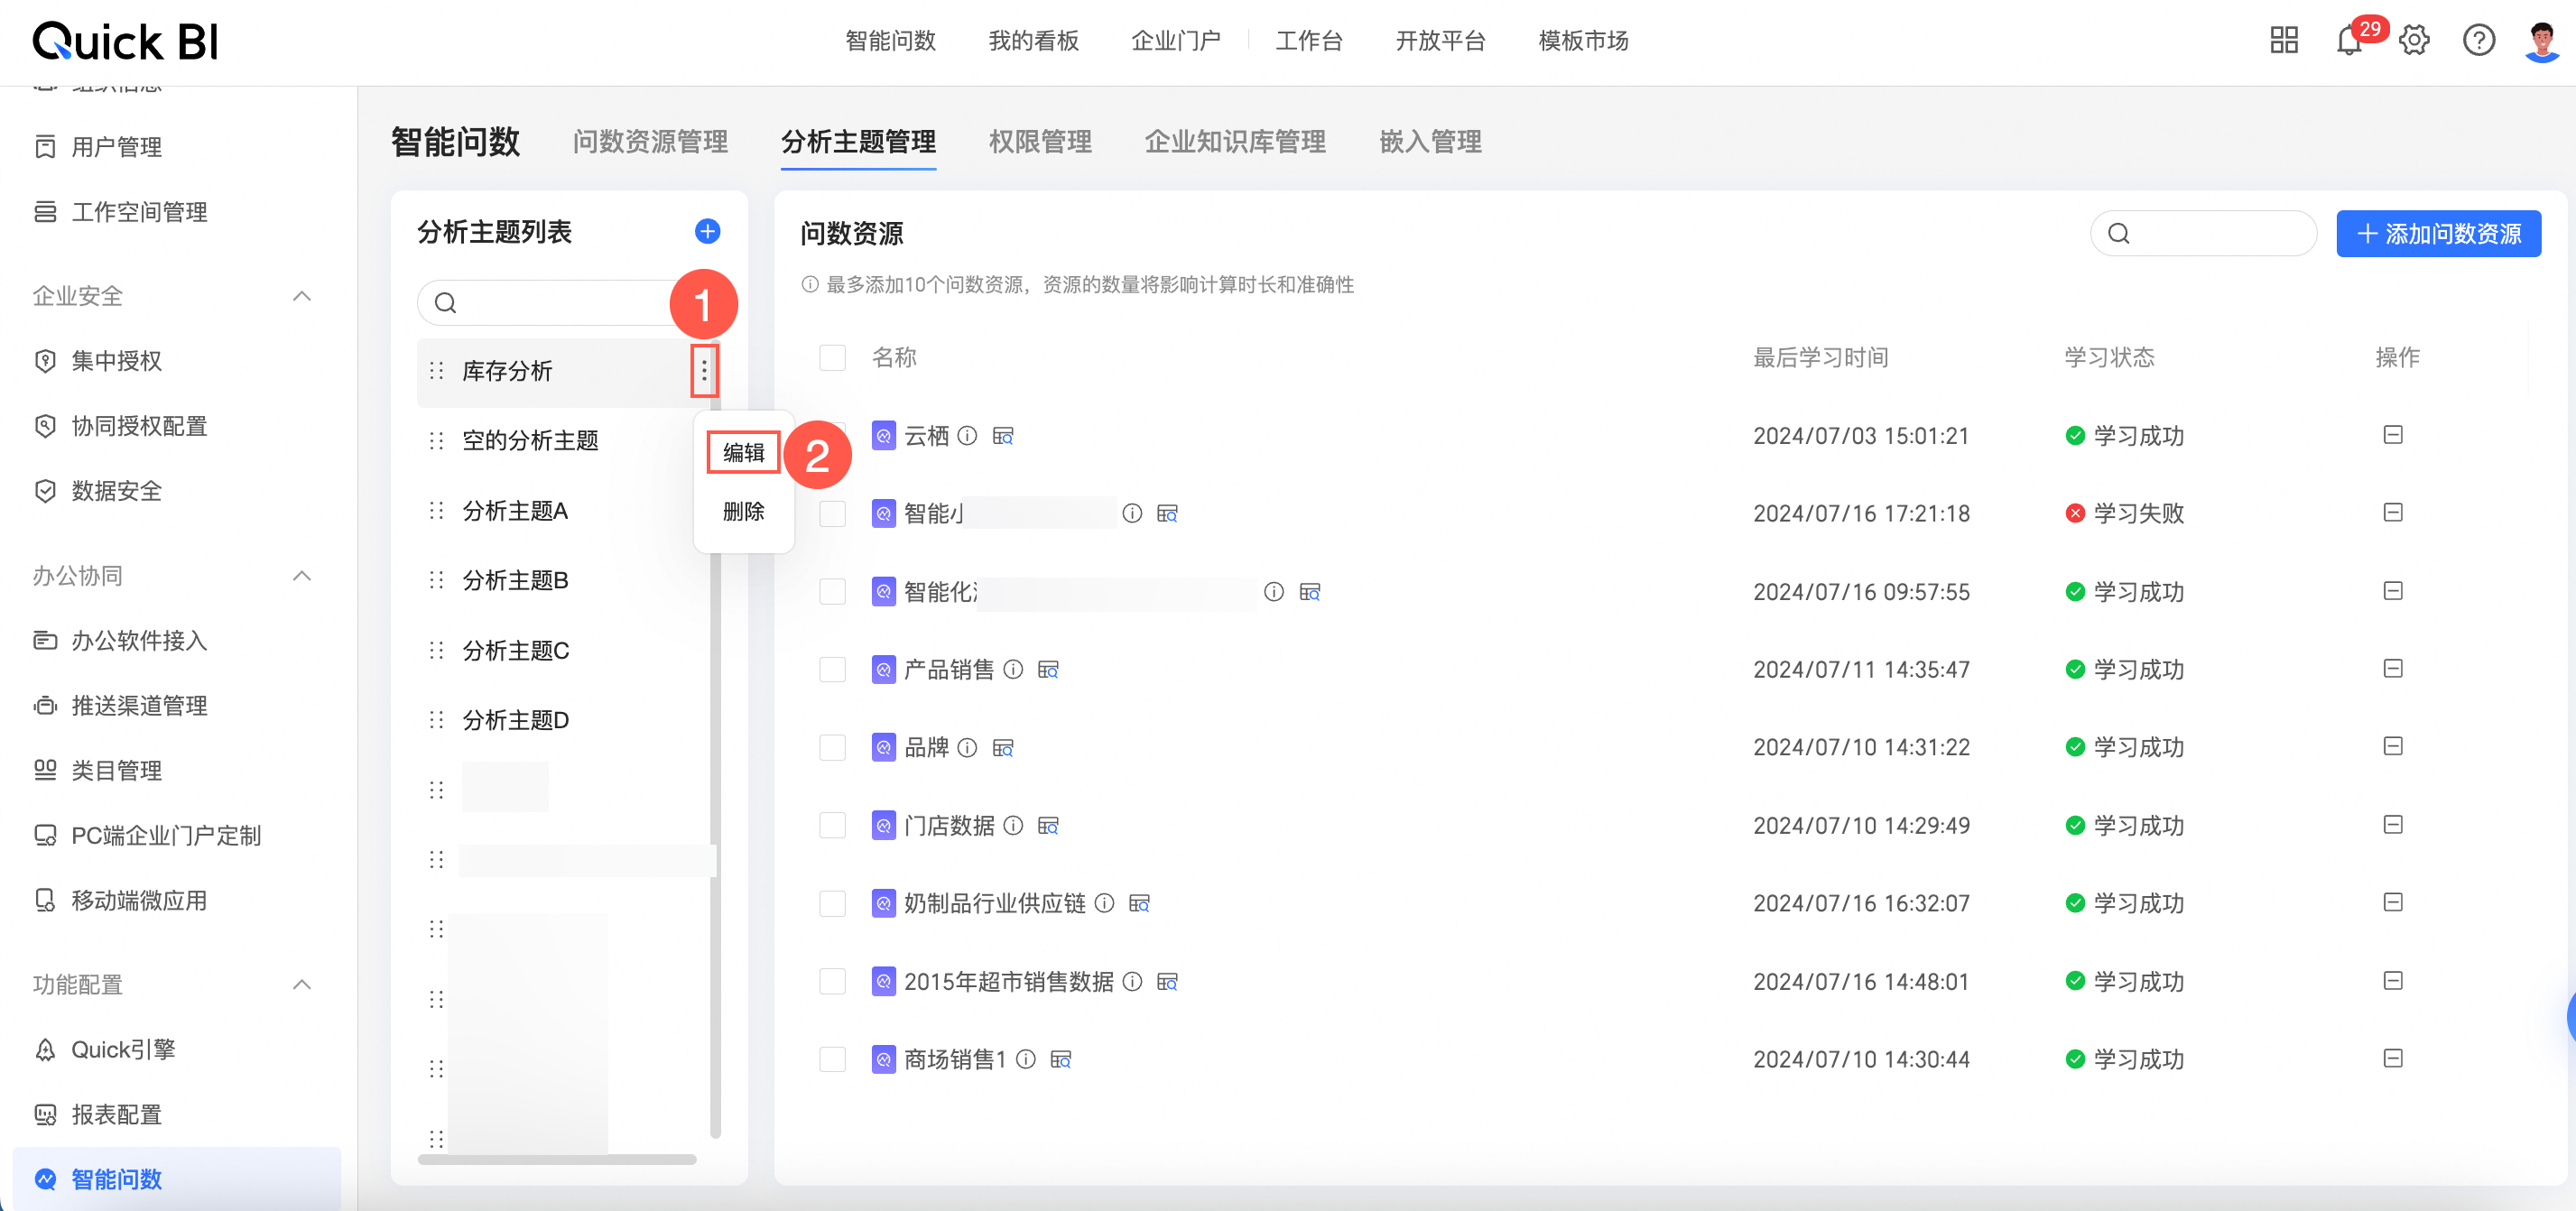
Task: Click topic list horizontal scrollbar
Action: point(557,1160)
